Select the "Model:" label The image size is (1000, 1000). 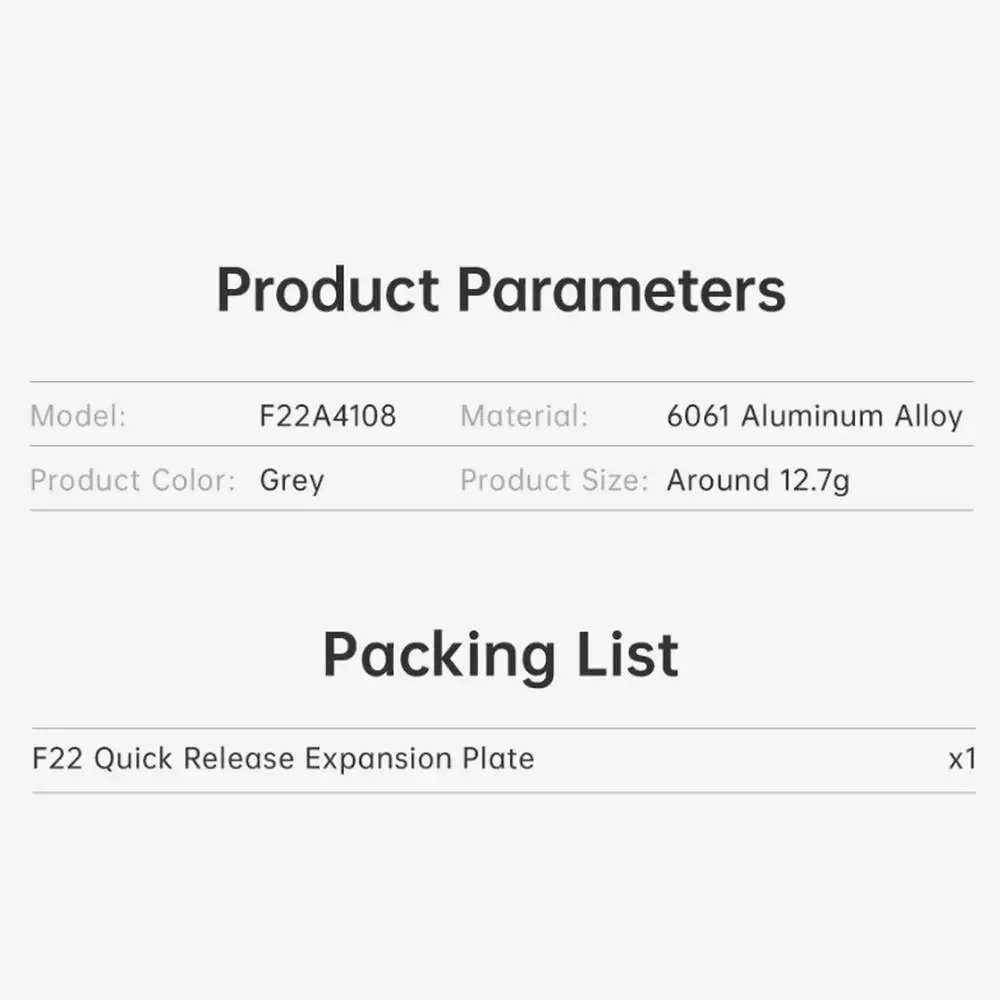78,416
